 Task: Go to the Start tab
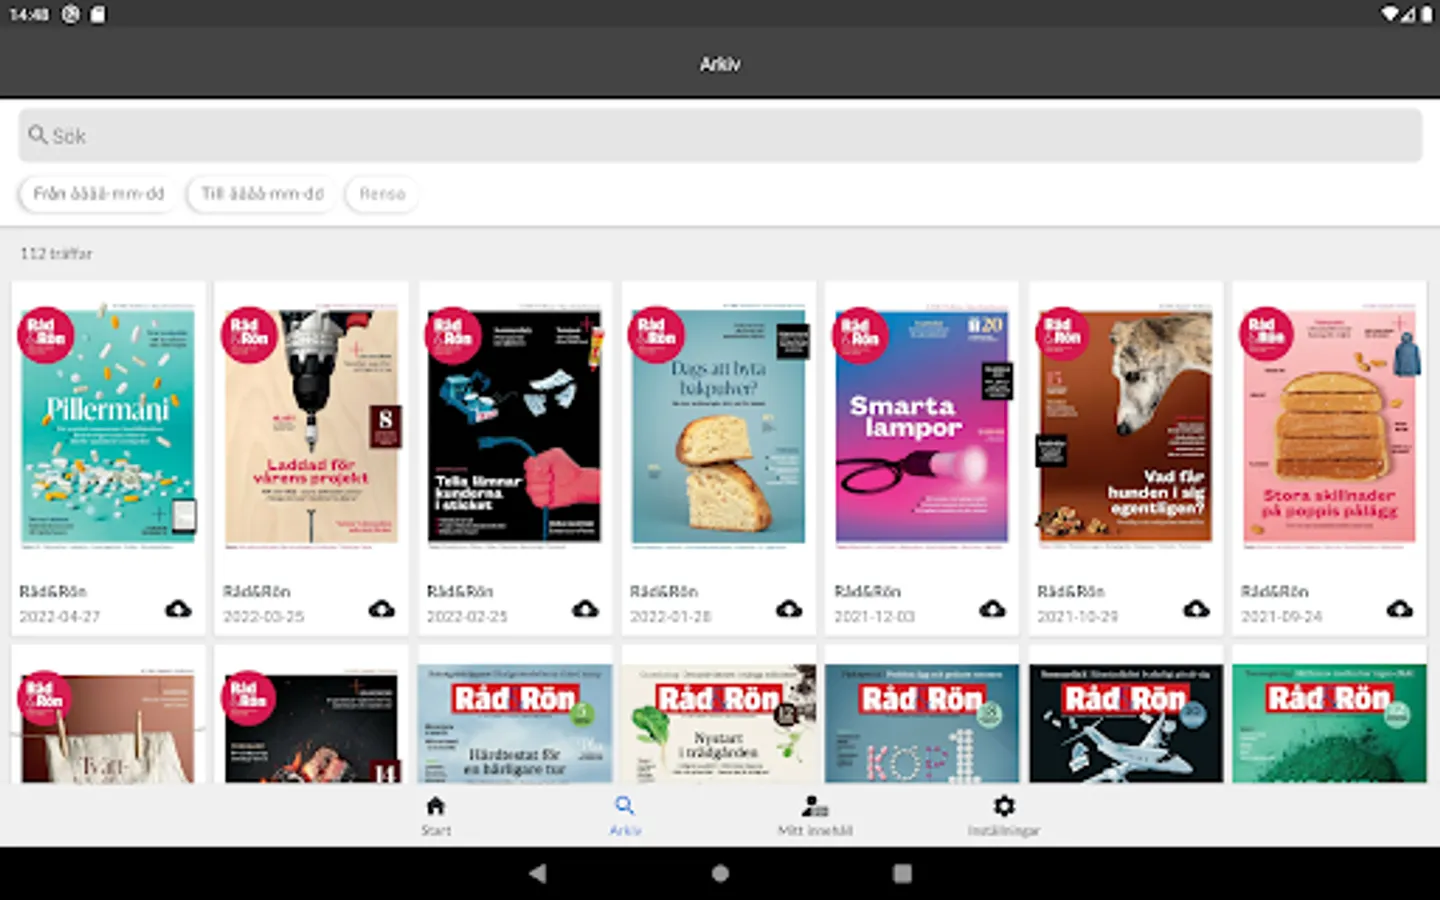tap(435, 816)
